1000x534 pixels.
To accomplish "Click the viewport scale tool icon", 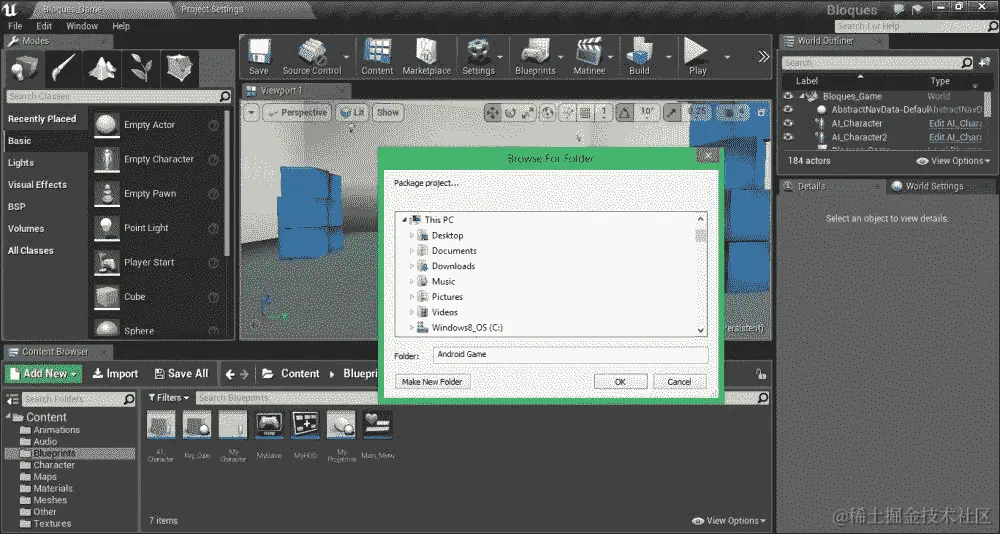I will coord(528,113).
